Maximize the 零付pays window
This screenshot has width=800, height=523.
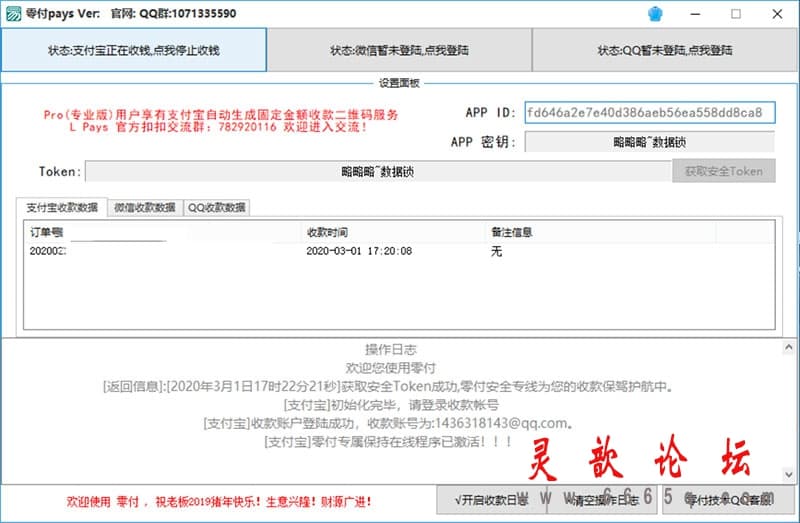click(x=736, y=14)
